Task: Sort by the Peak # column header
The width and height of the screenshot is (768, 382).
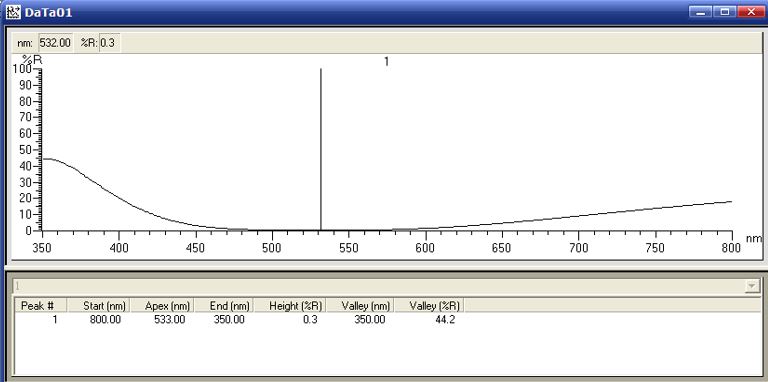Action: (41, 306)
